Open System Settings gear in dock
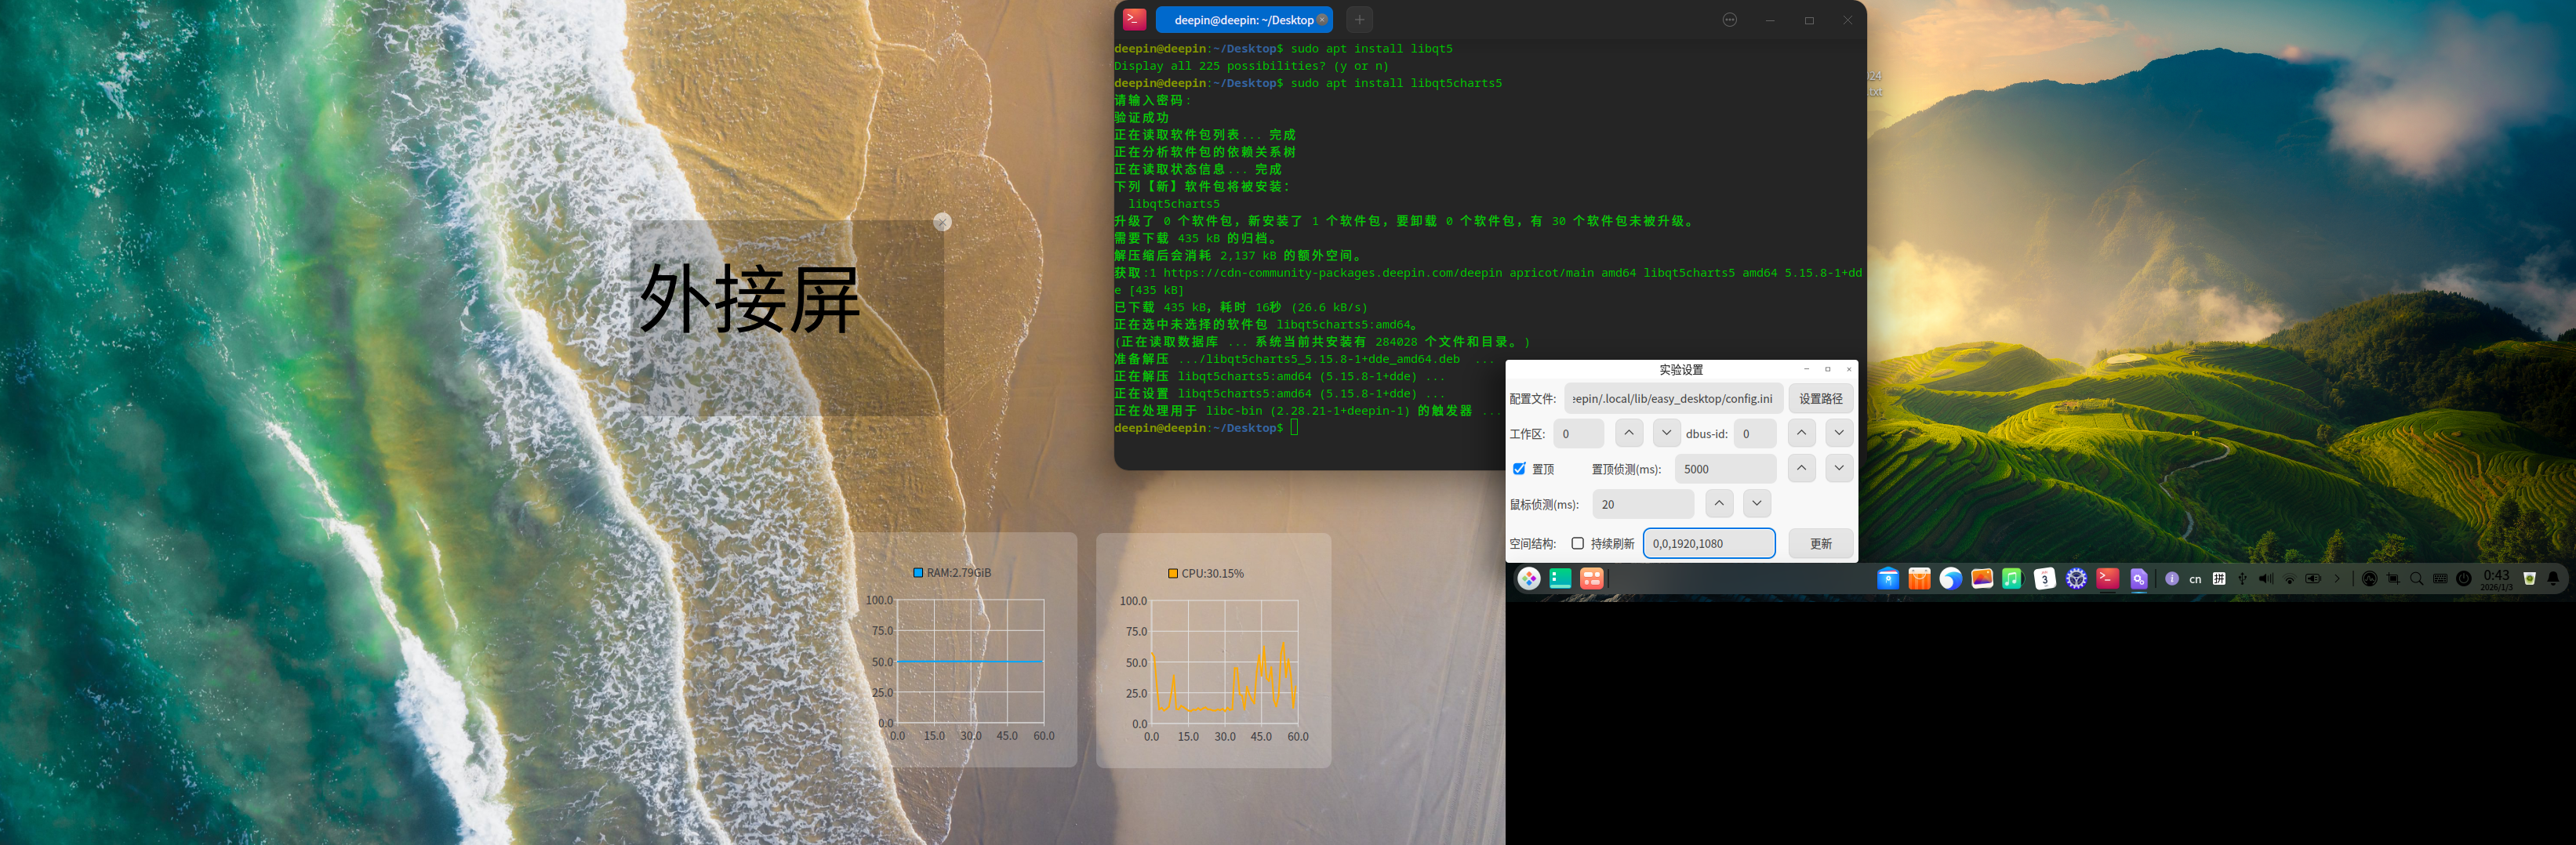The image size is (2576, 845). [2076, 578]
